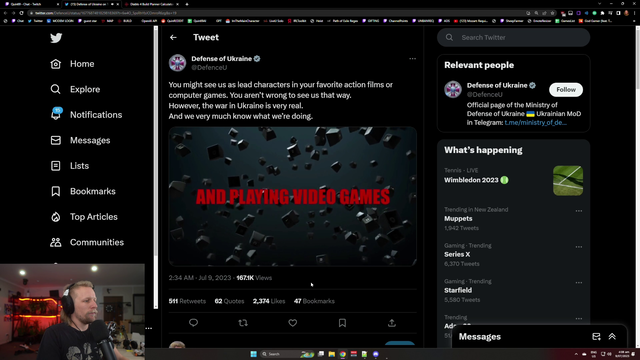Click the scrollbar beside the left sidebar
Screen dimensions: 640x360
pos(156,167)
